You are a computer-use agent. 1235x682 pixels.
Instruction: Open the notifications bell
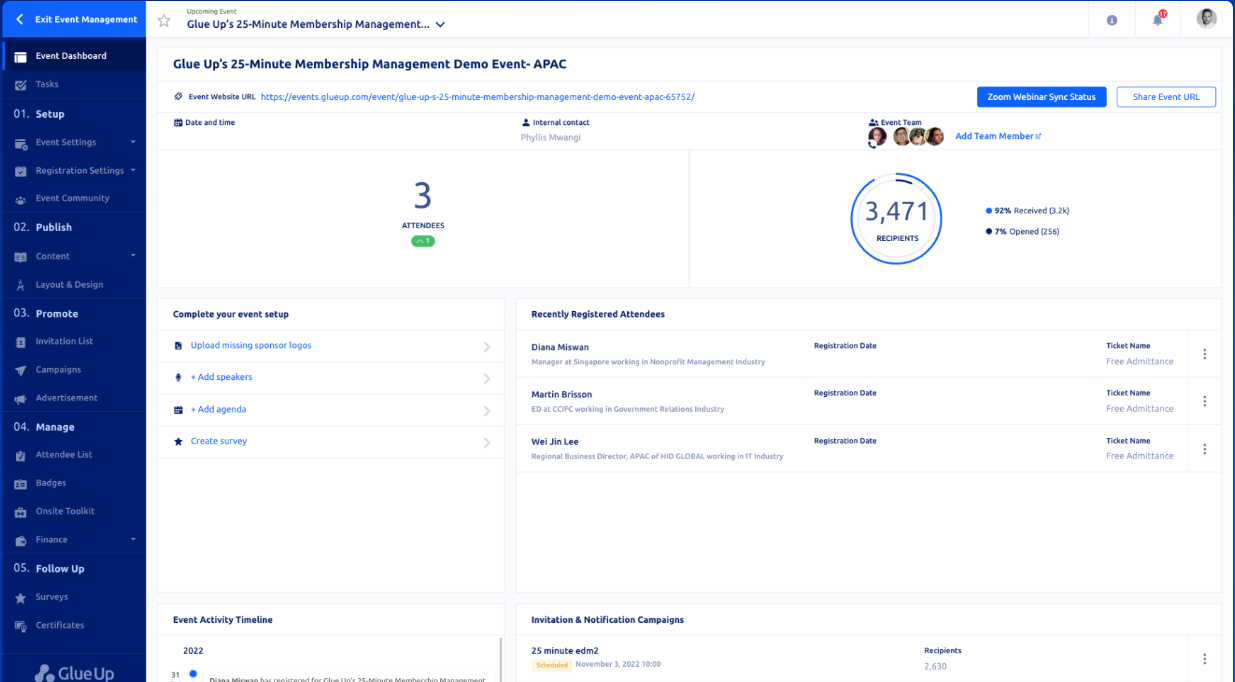pos(1159,19)
